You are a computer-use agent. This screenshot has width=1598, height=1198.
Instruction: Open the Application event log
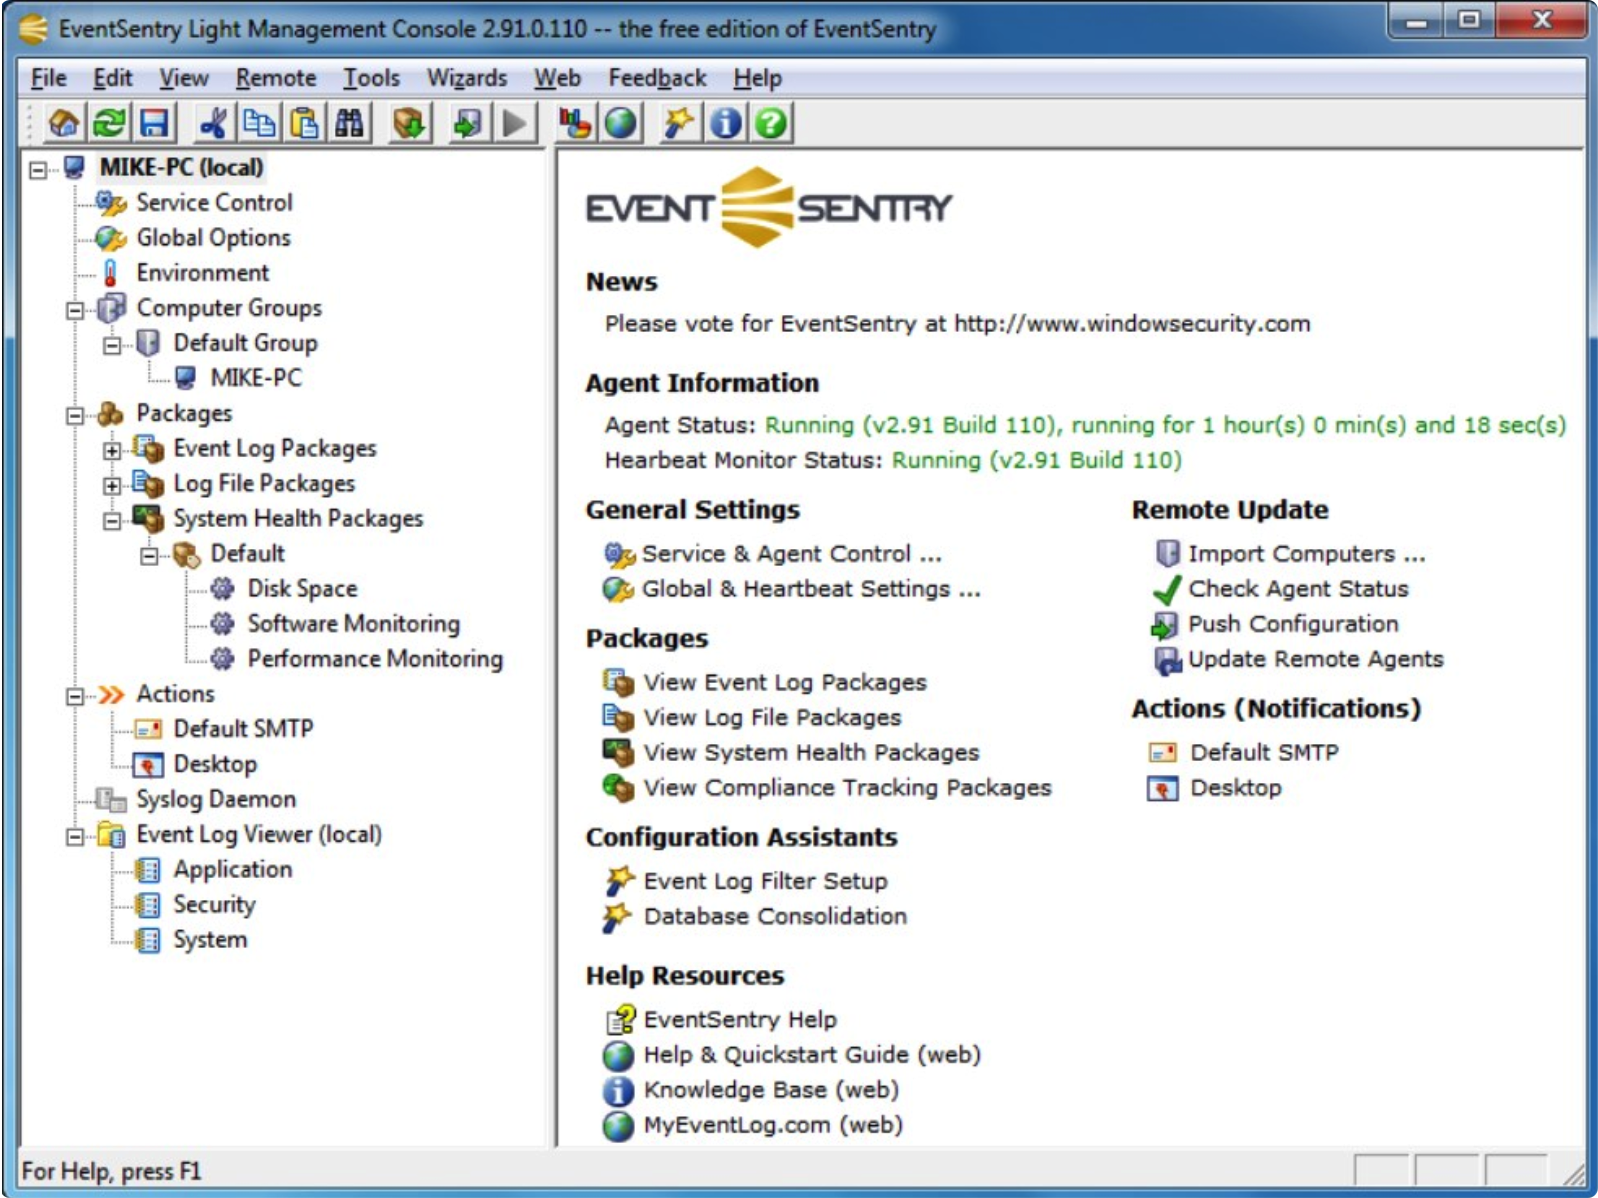233,870
